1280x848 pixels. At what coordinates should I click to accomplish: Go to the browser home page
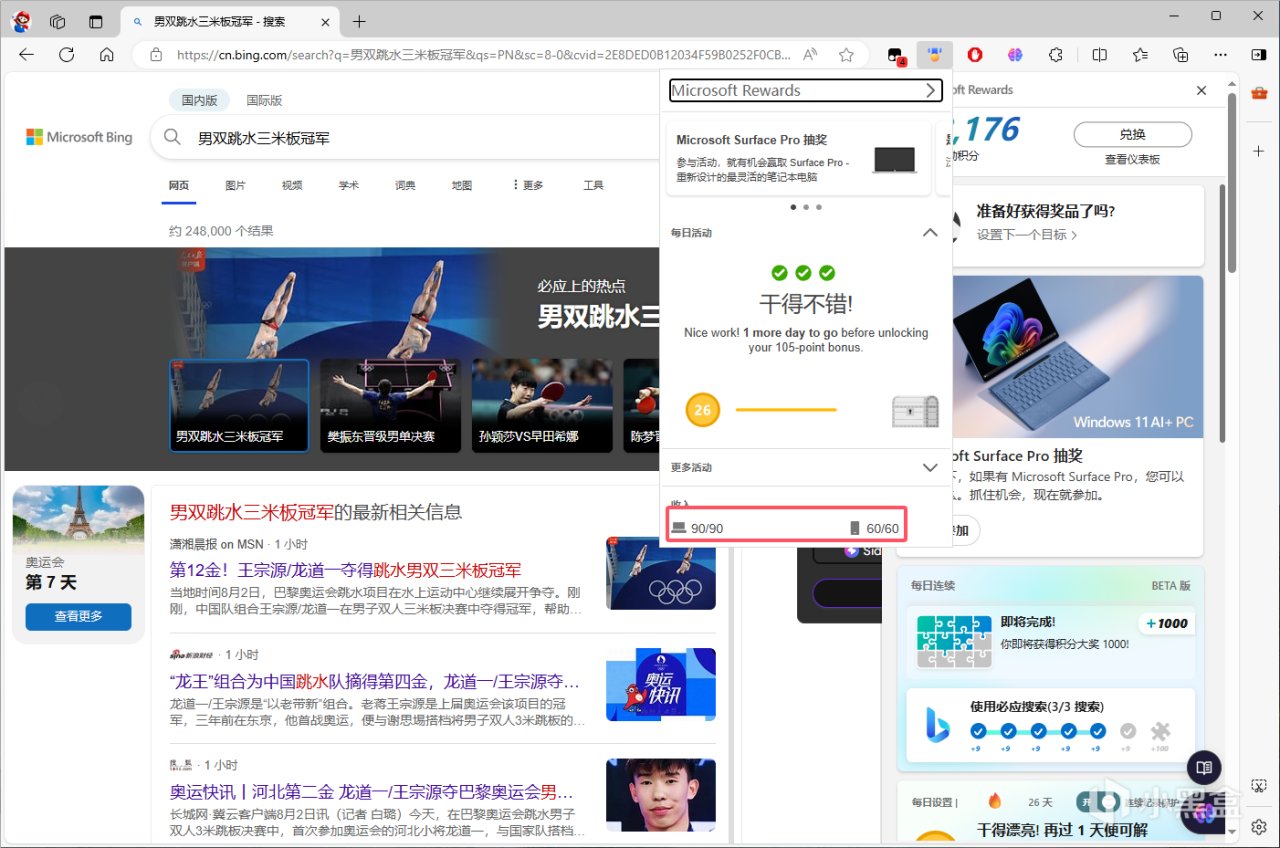click(x=106, y=55)
